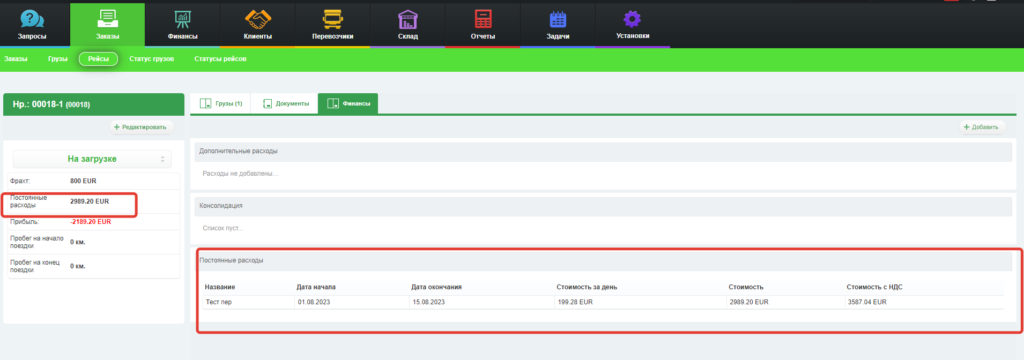
Task: Click the Фрахт value 800 EUR
Action: tap(83, 180)
